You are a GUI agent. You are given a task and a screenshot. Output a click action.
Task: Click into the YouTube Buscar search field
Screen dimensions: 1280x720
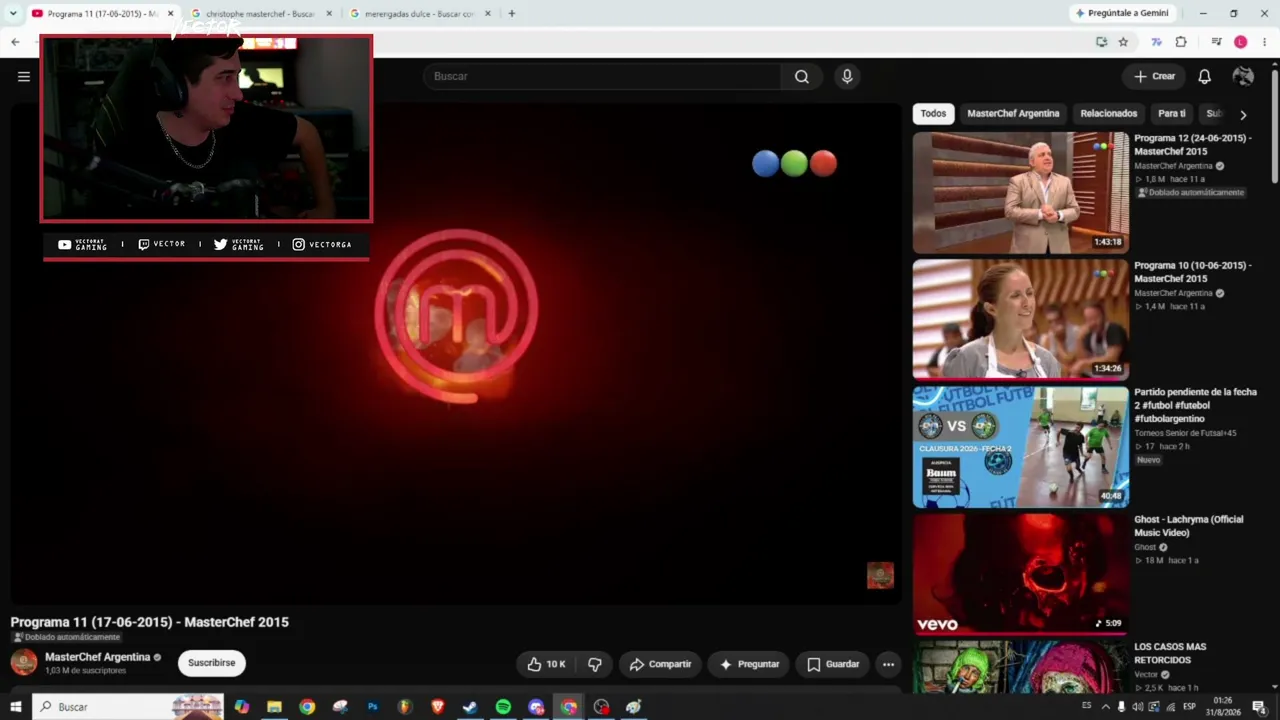coord(602,76)
